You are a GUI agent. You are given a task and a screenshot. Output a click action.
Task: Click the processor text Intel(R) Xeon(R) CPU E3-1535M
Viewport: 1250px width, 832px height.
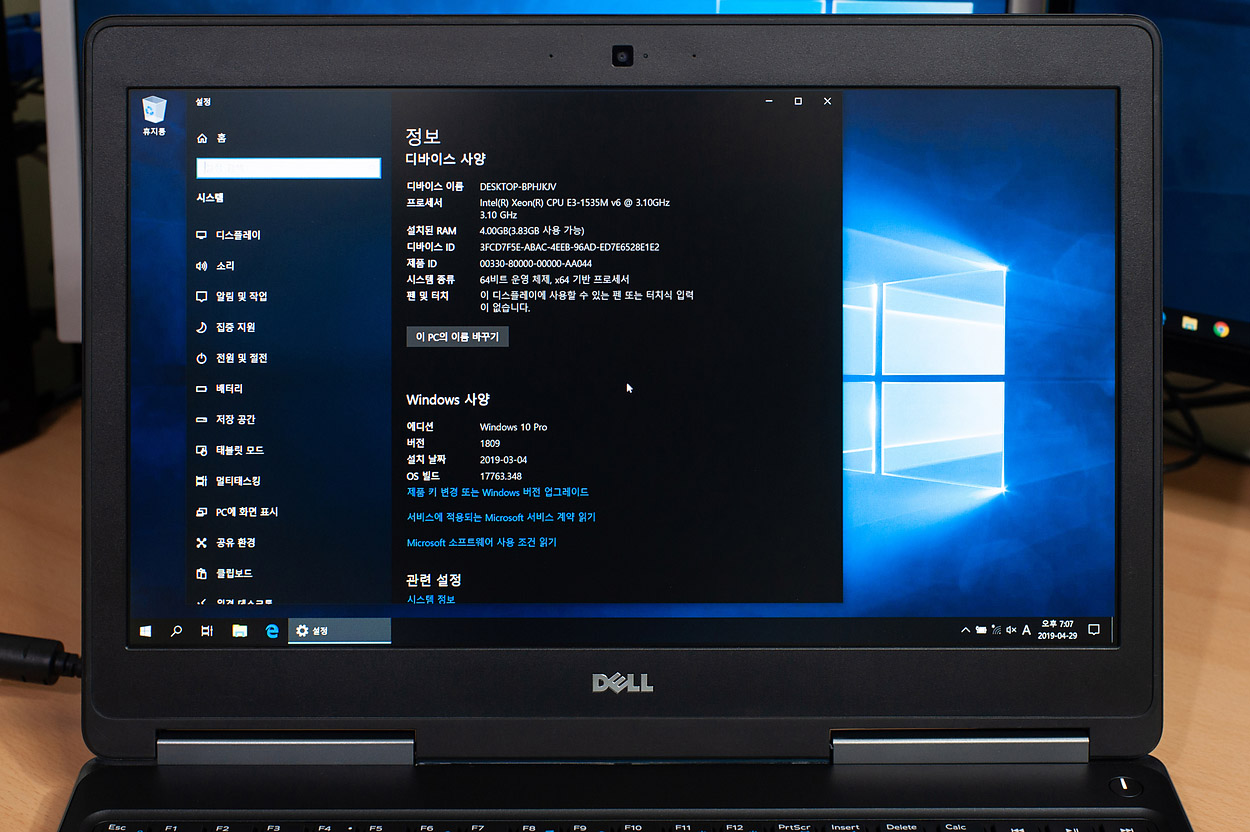click(575, 203)
